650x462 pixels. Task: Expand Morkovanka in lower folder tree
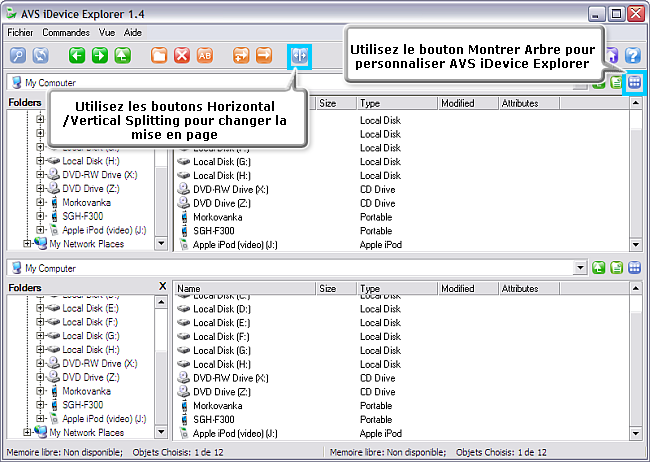click(x=40, y=391)
